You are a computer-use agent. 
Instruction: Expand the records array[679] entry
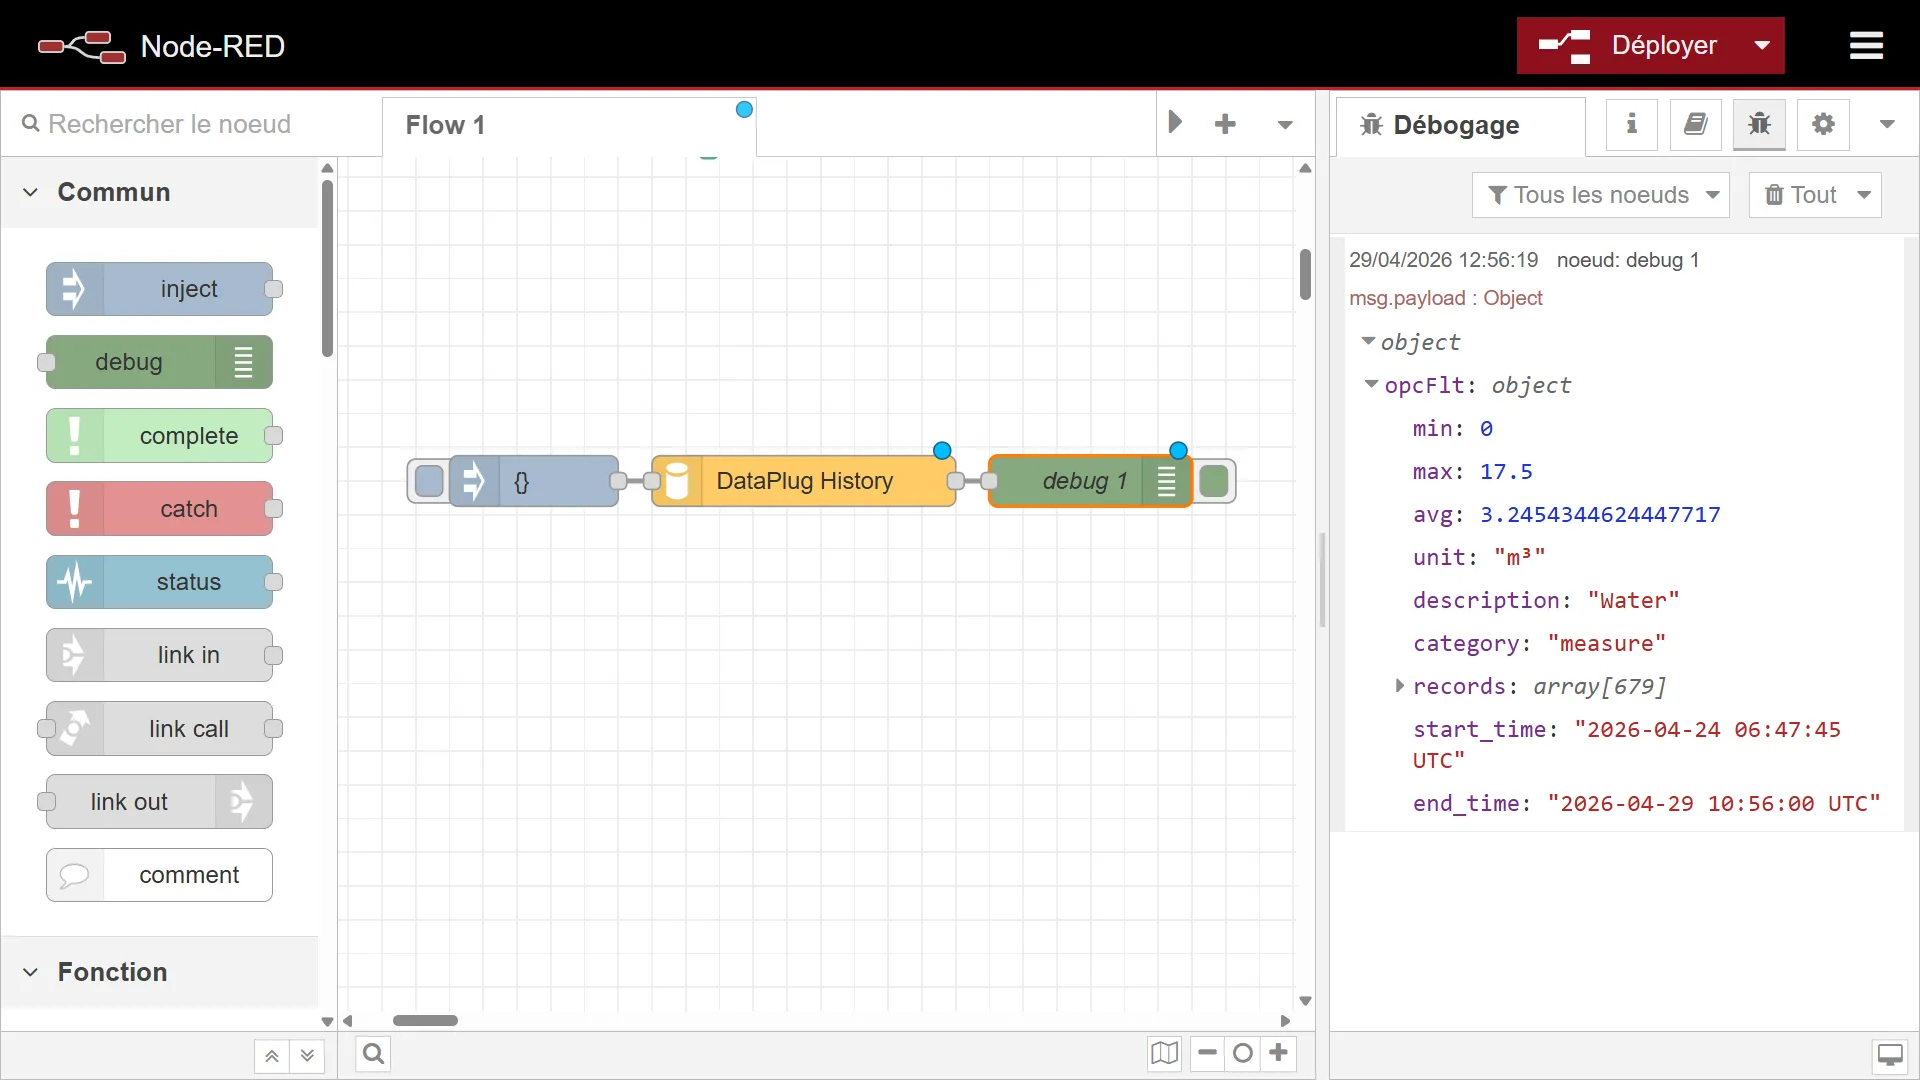1400,685
